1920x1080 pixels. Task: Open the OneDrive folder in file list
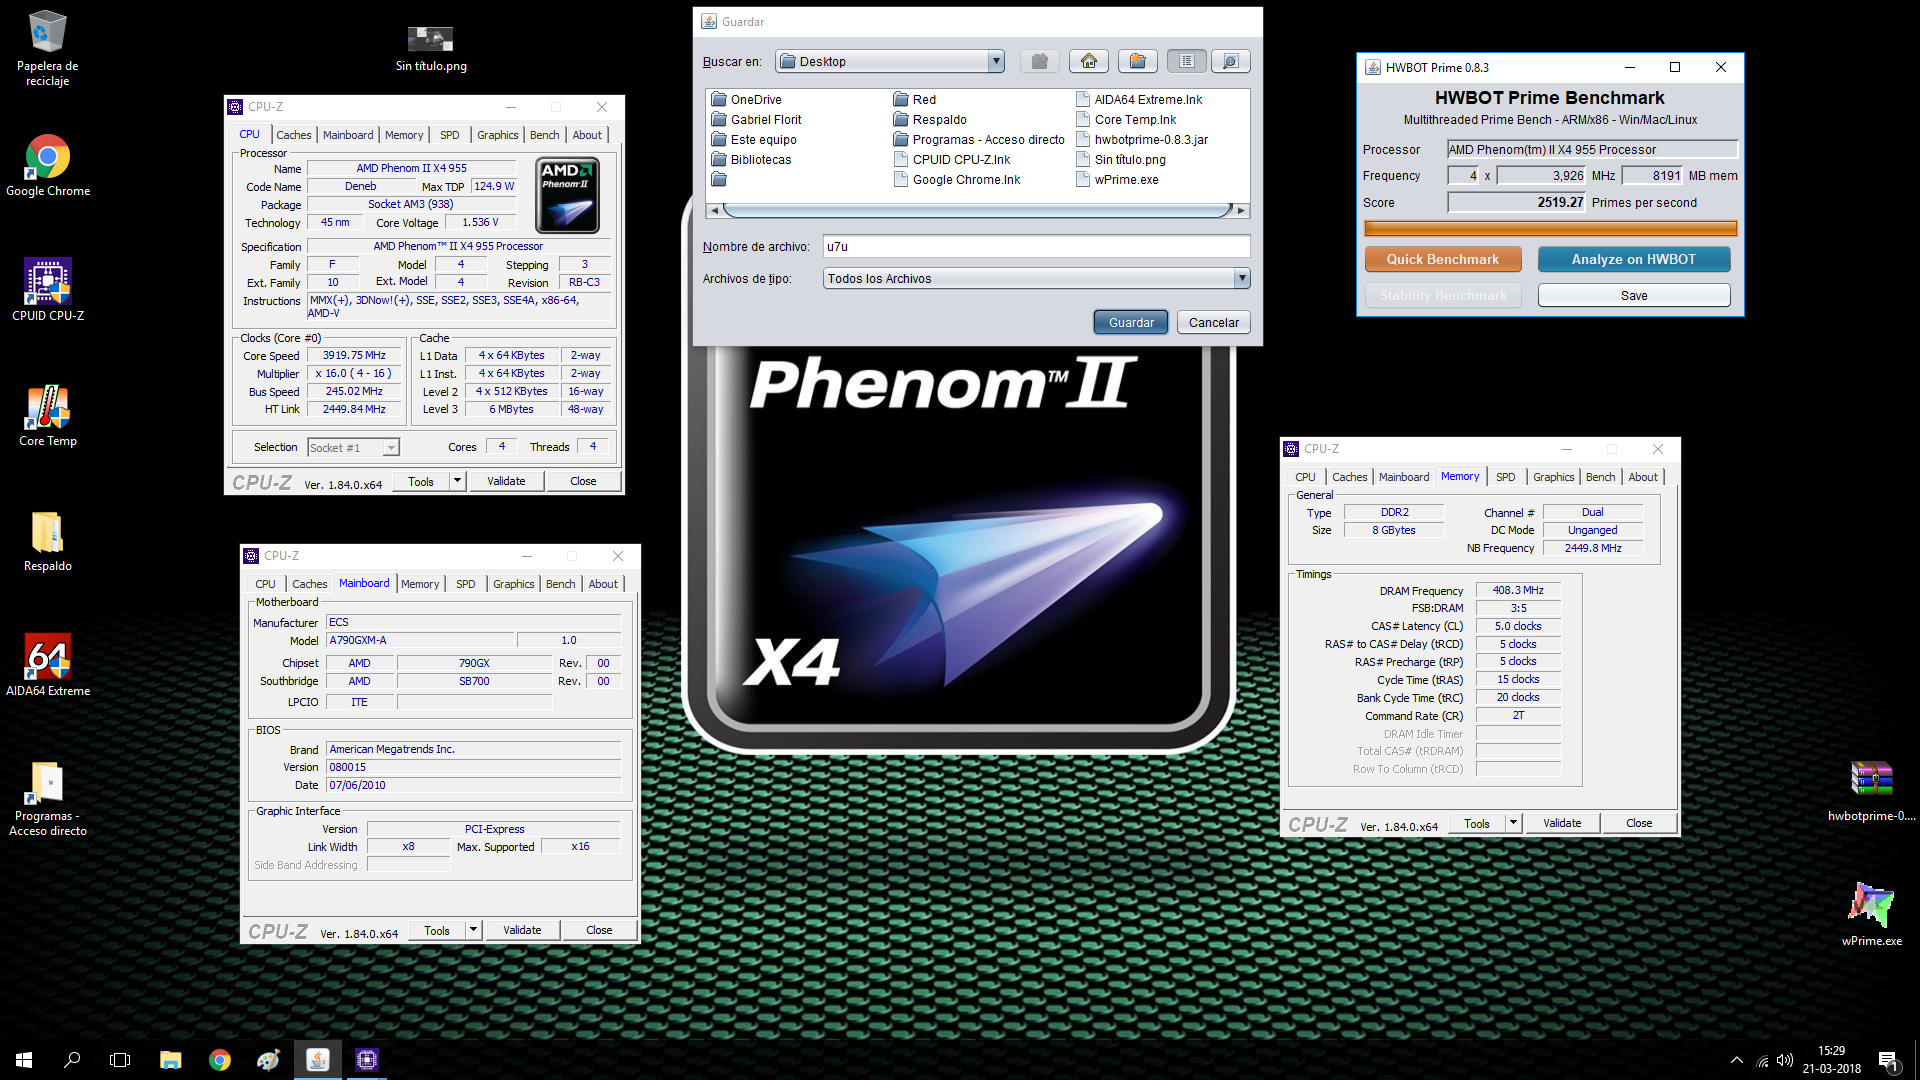click(746, 99)
